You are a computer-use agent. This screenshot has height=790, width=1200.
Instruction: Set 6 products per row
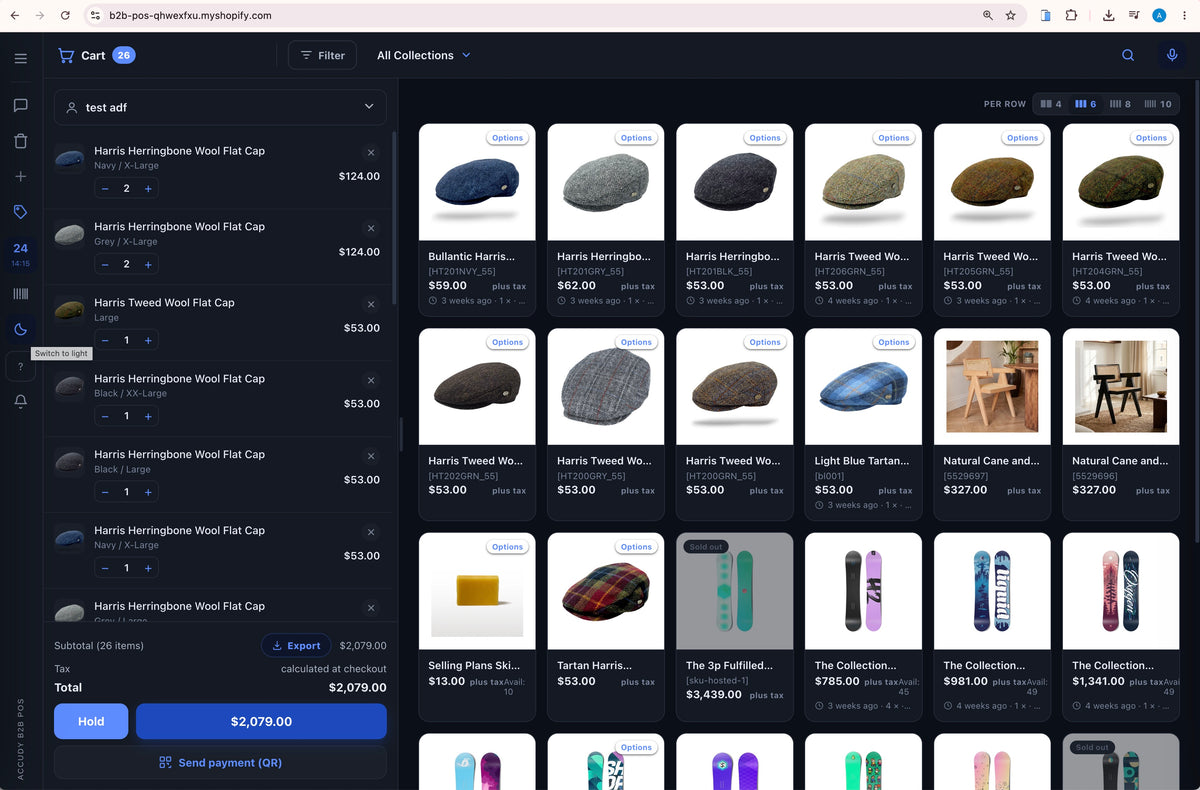pyautogui.click(x=1086, y=104)
